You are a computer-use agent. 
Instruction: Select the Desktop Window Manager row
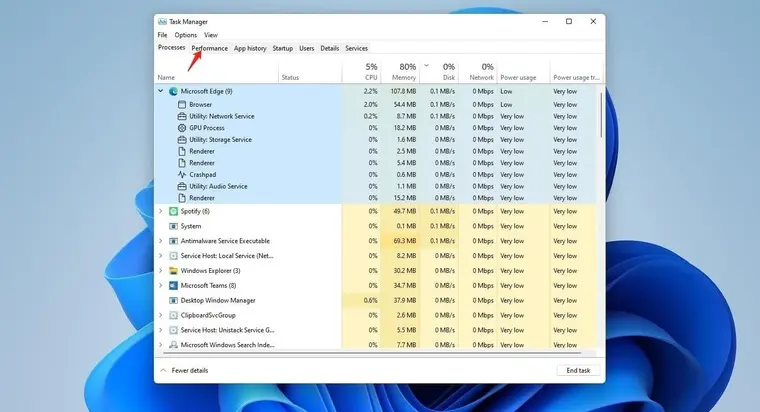coord(375,301)
